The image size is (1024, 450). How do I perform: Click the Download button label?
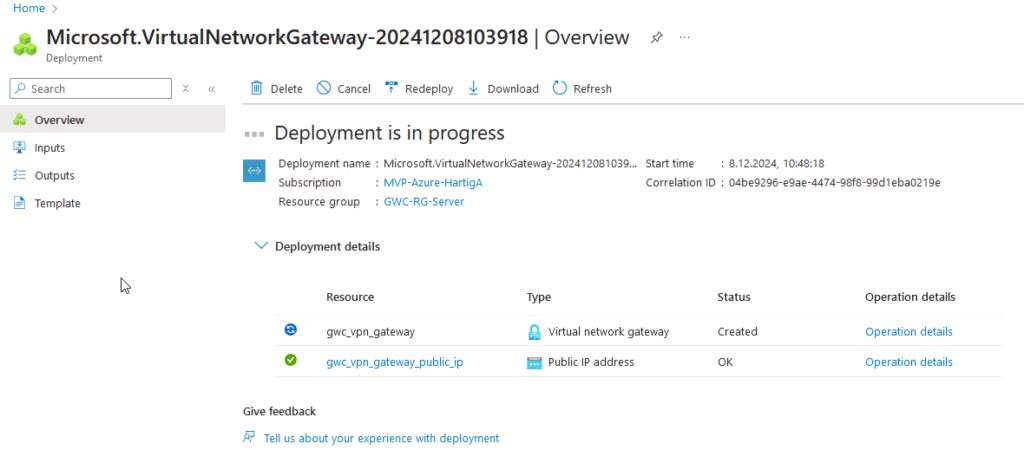(513, 89)
